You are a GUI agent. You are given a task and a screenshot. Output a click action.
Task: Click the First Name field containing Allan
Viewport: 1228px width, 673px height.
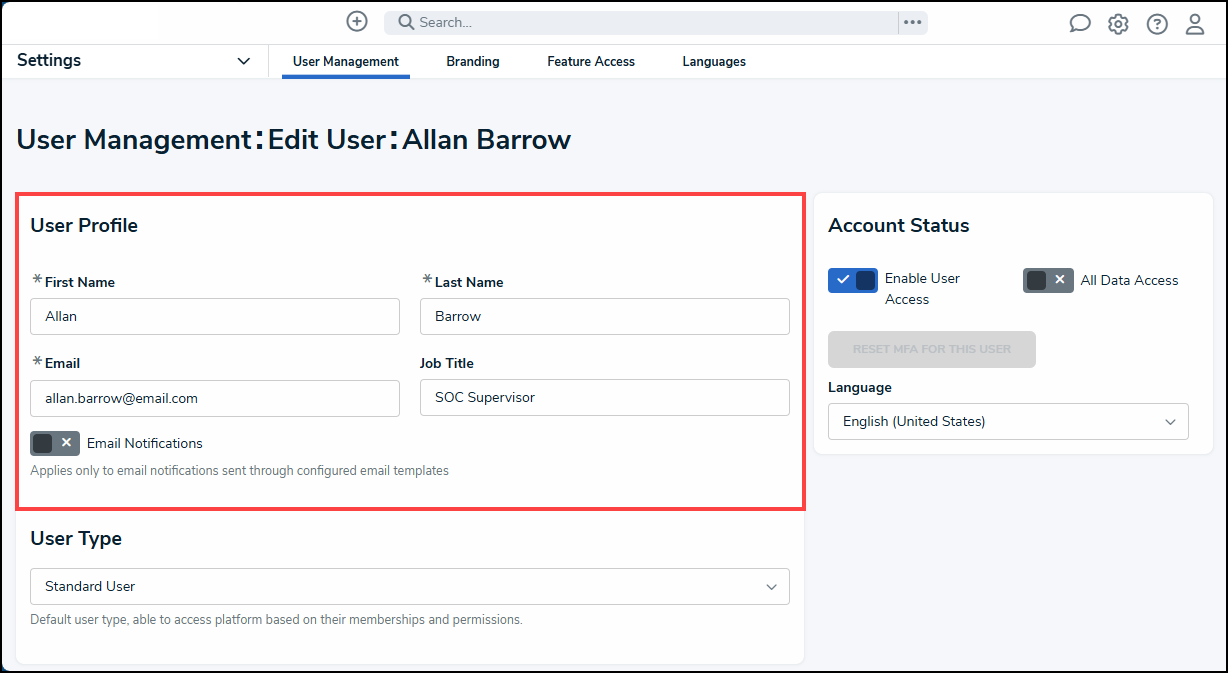pos(215,316)
